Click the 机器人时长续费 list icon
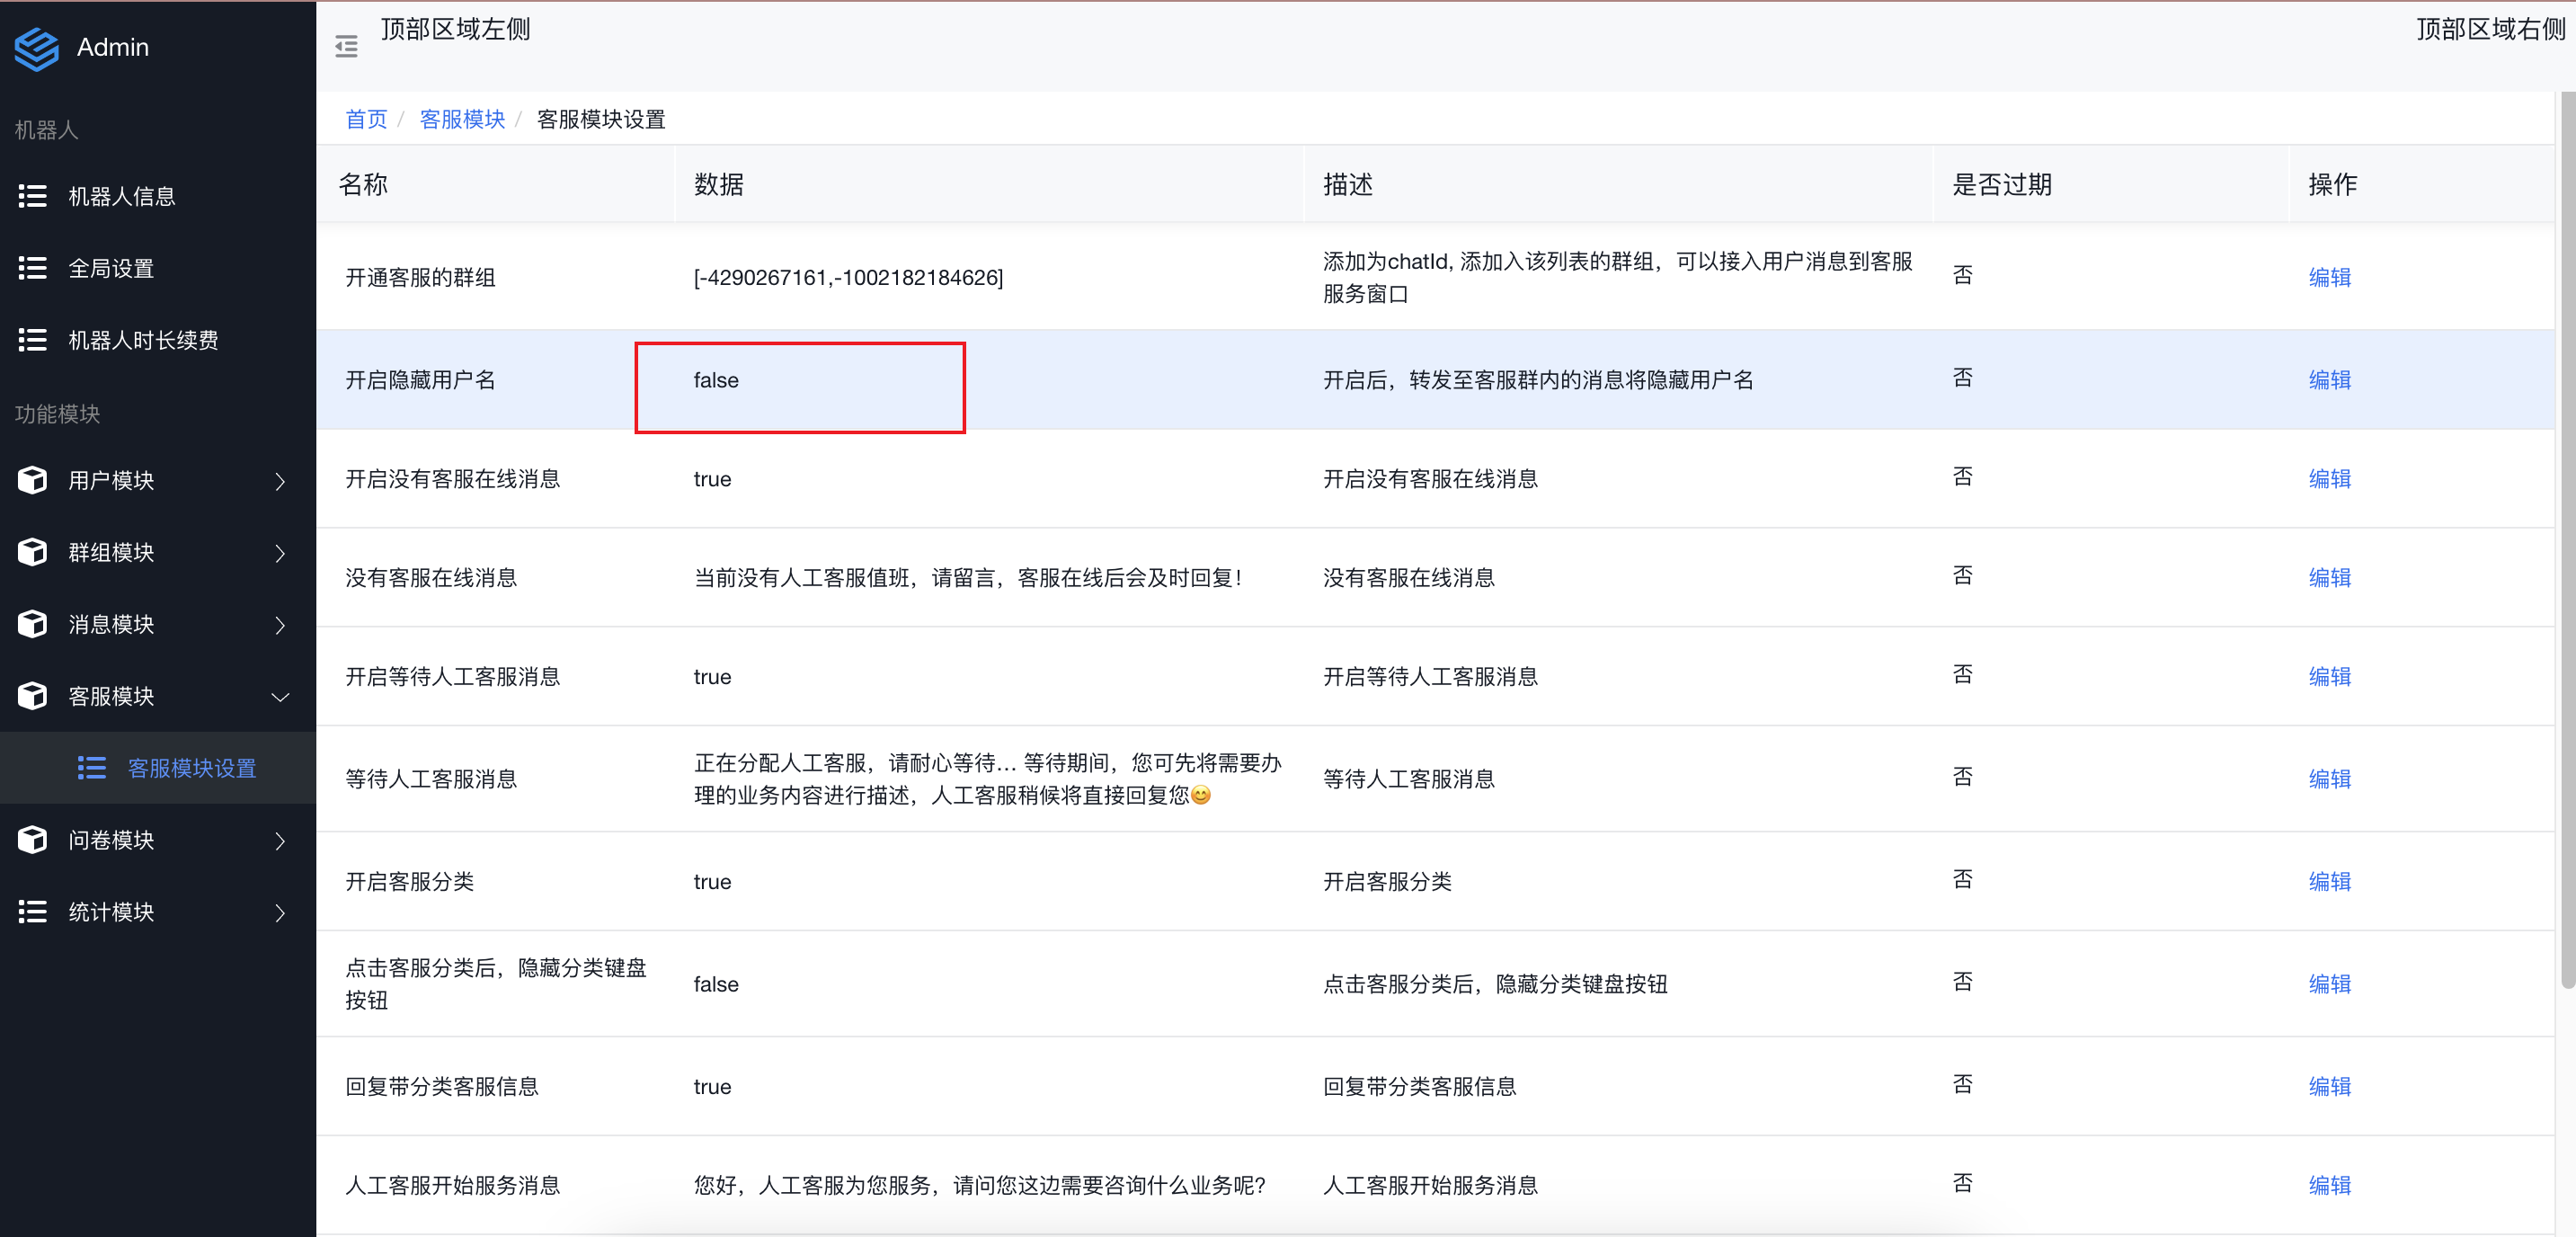This screenshot has height=1237, width=2576. [x=33, y=340]
